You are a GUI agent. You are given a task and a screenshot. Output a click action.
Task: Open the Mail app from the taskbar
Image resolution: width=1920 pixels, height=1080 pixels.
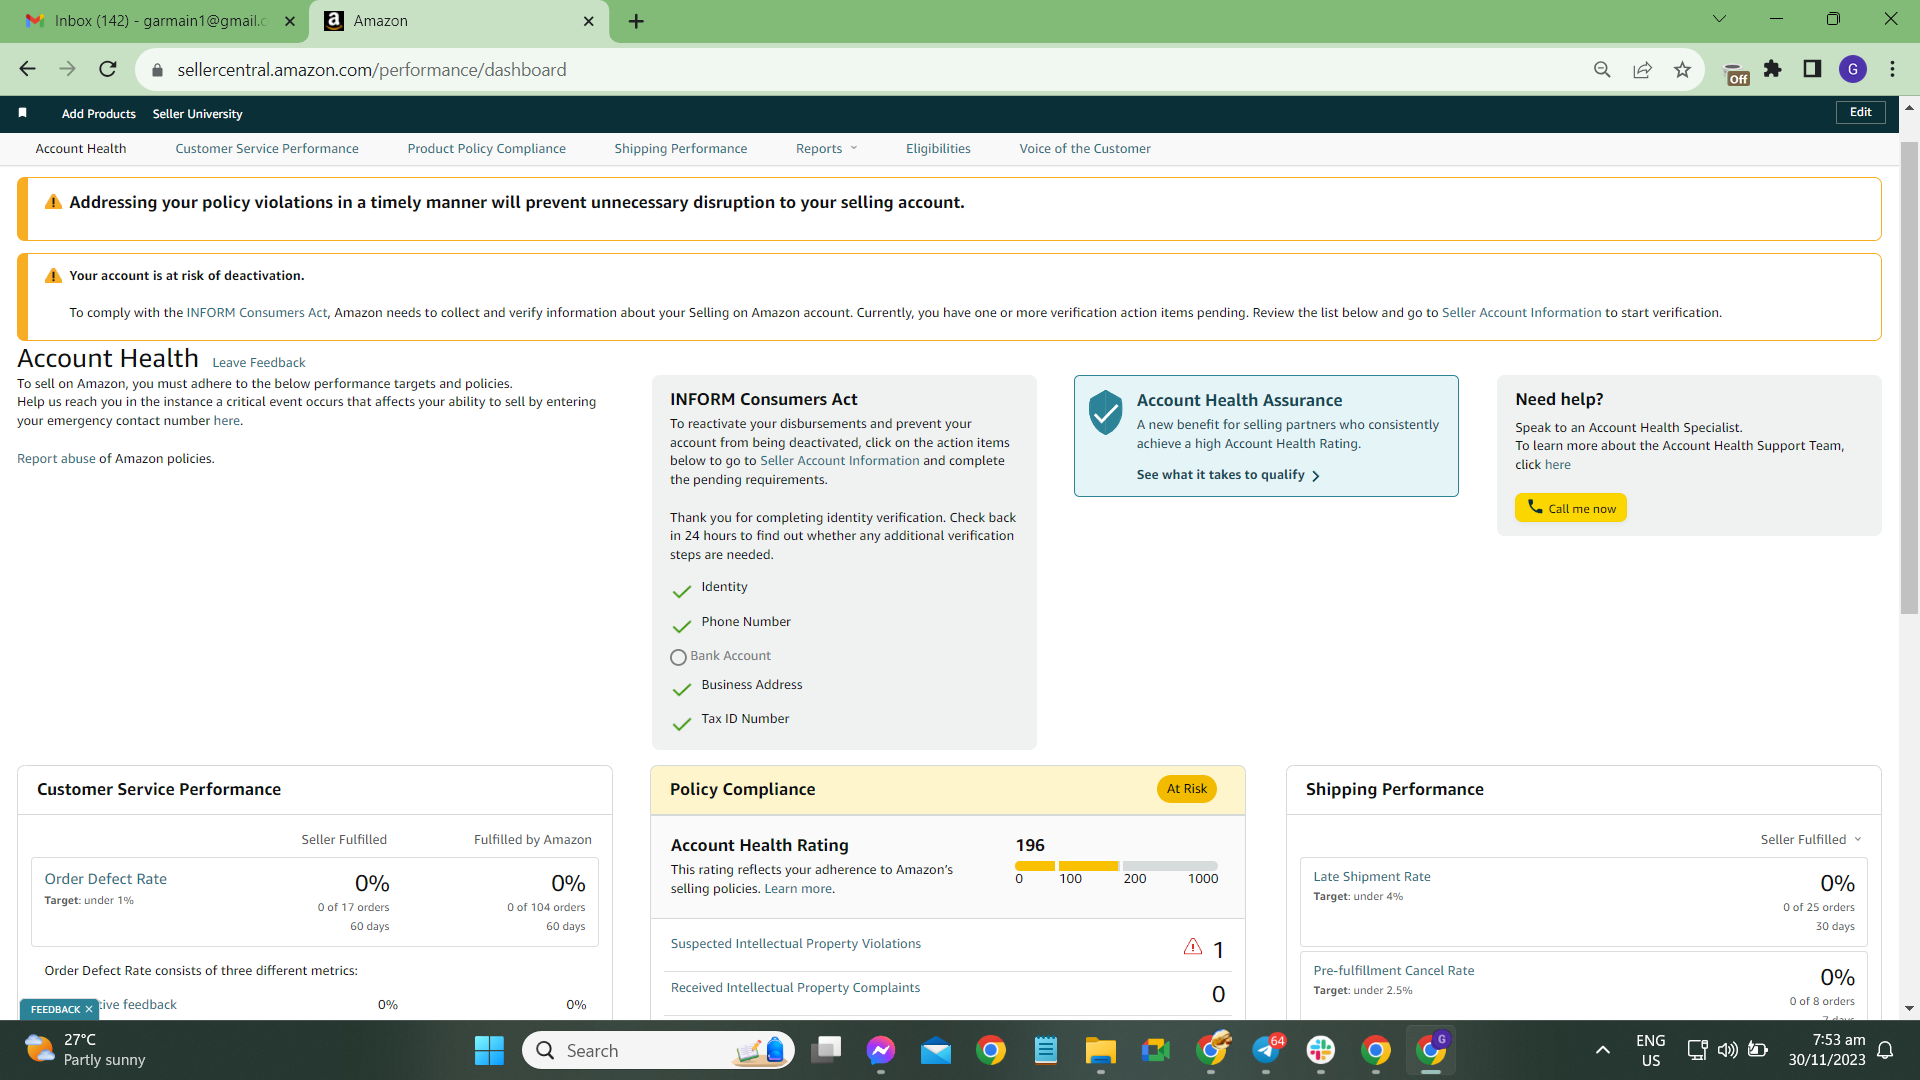click(936, 1050)
